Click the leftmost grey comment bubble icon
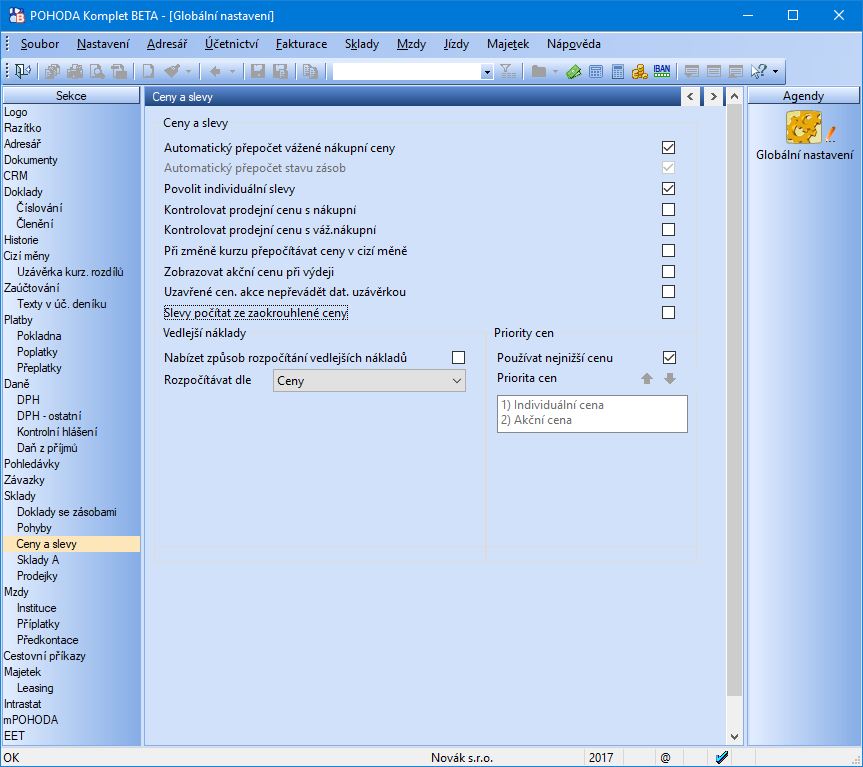The image size is (863, 767). [692, 72]
